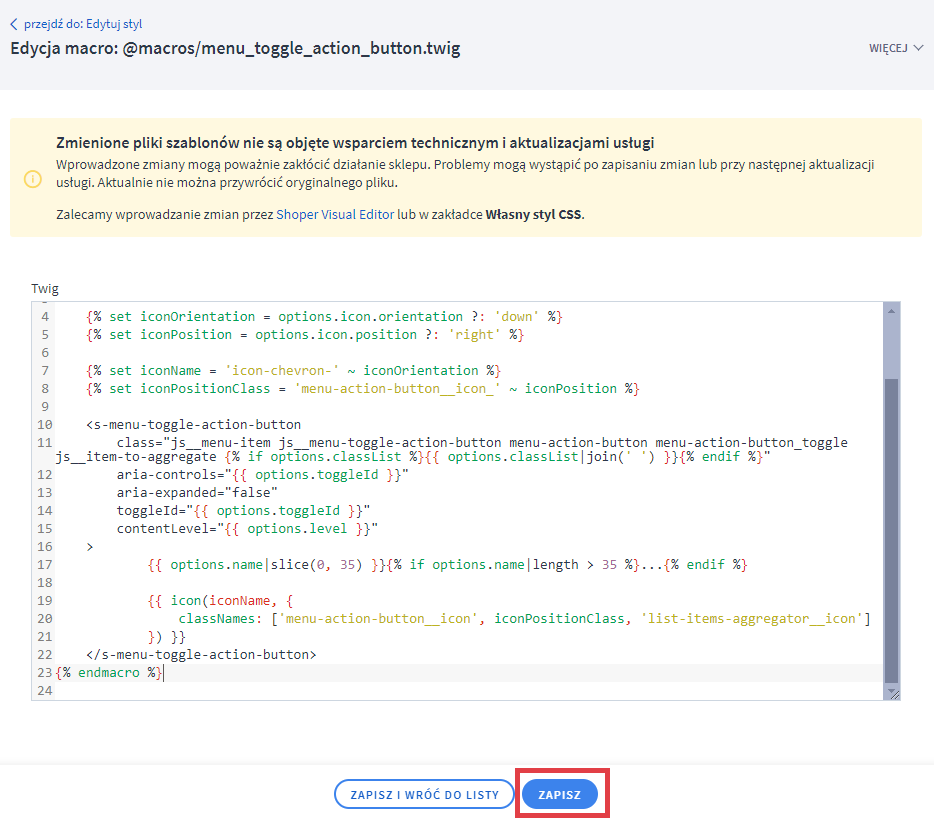Click the info icon in yellow warning
This screenshot has height=821, width=934.
point(33,178)
